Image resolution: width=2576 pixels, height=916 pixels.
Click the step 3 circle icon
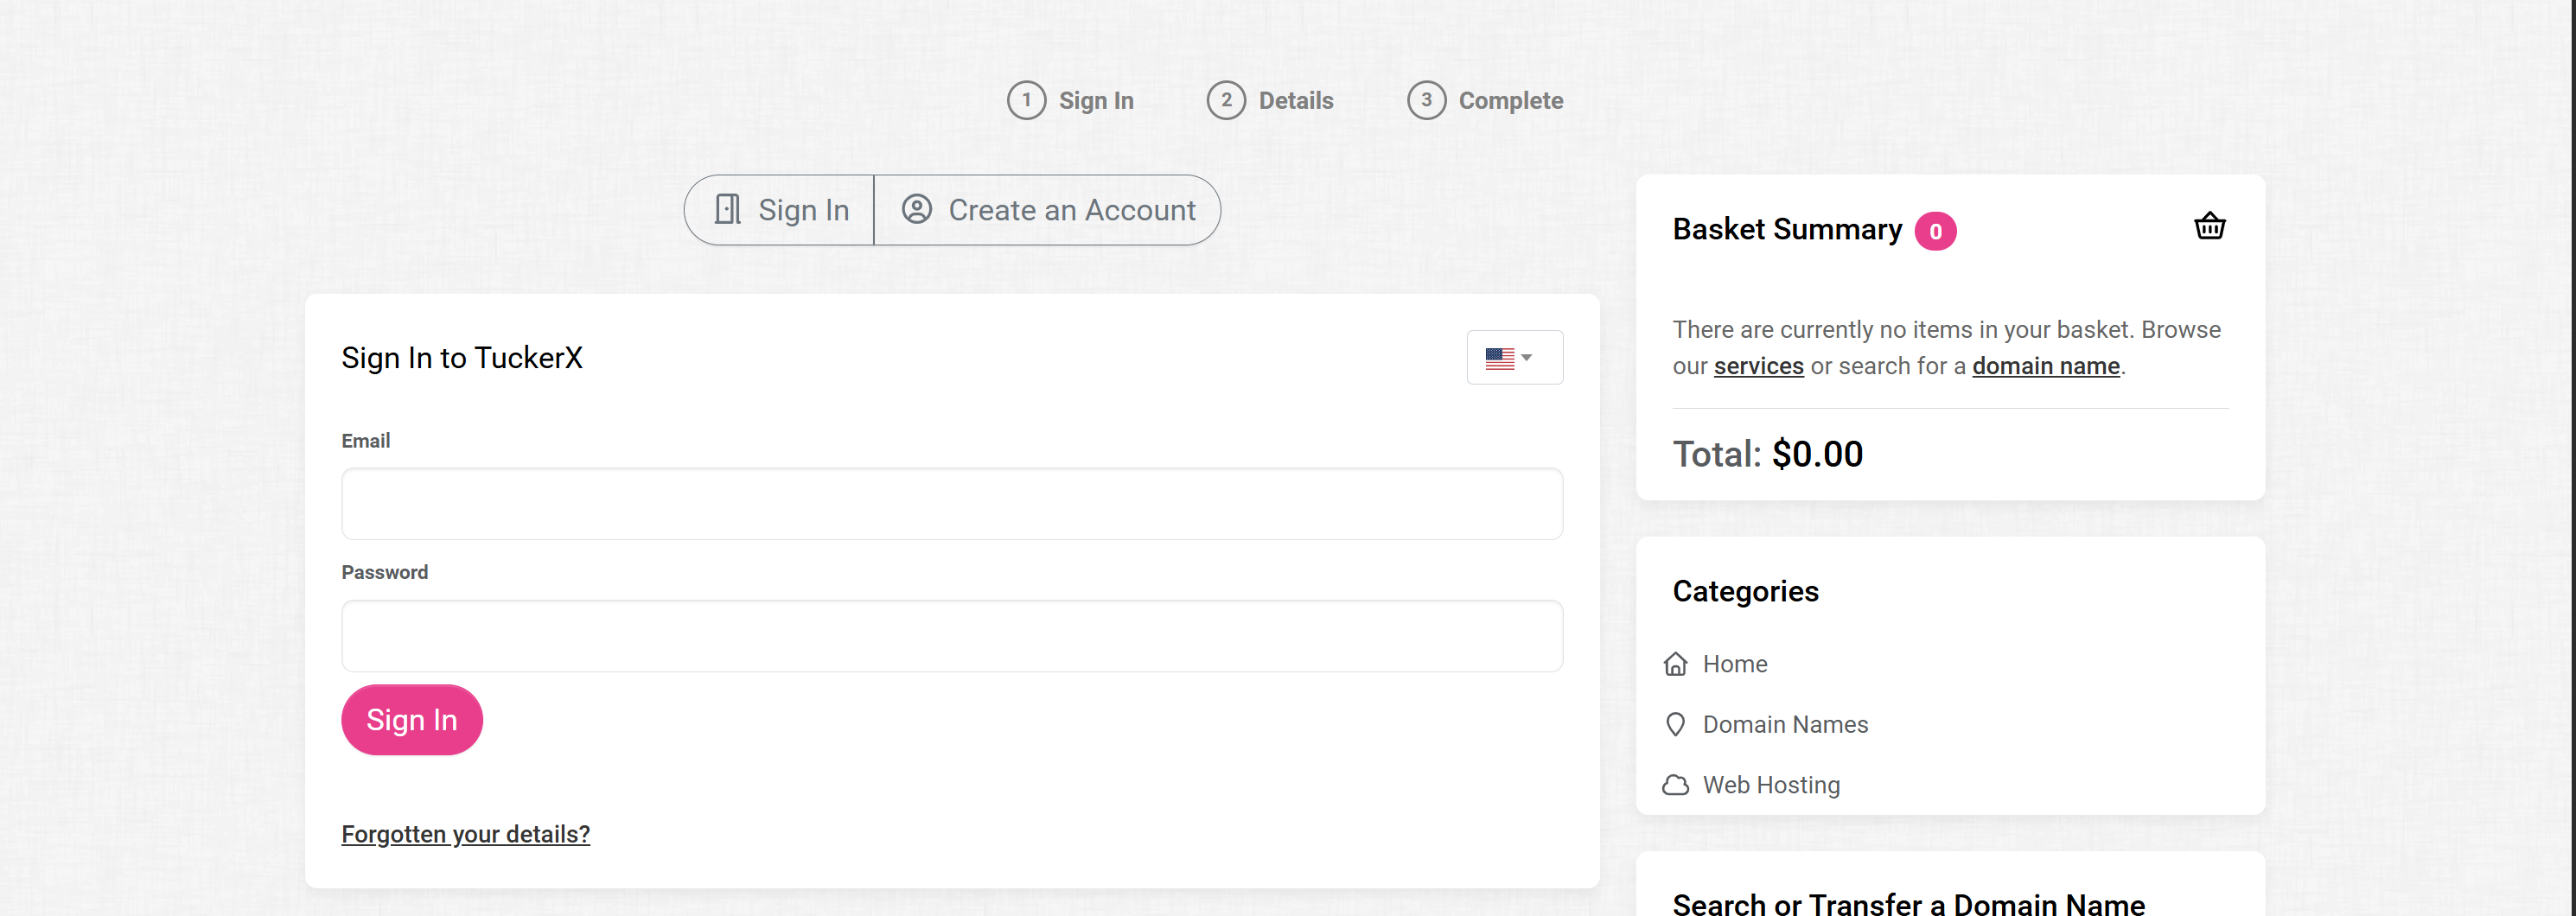(x=1426, y=100)
